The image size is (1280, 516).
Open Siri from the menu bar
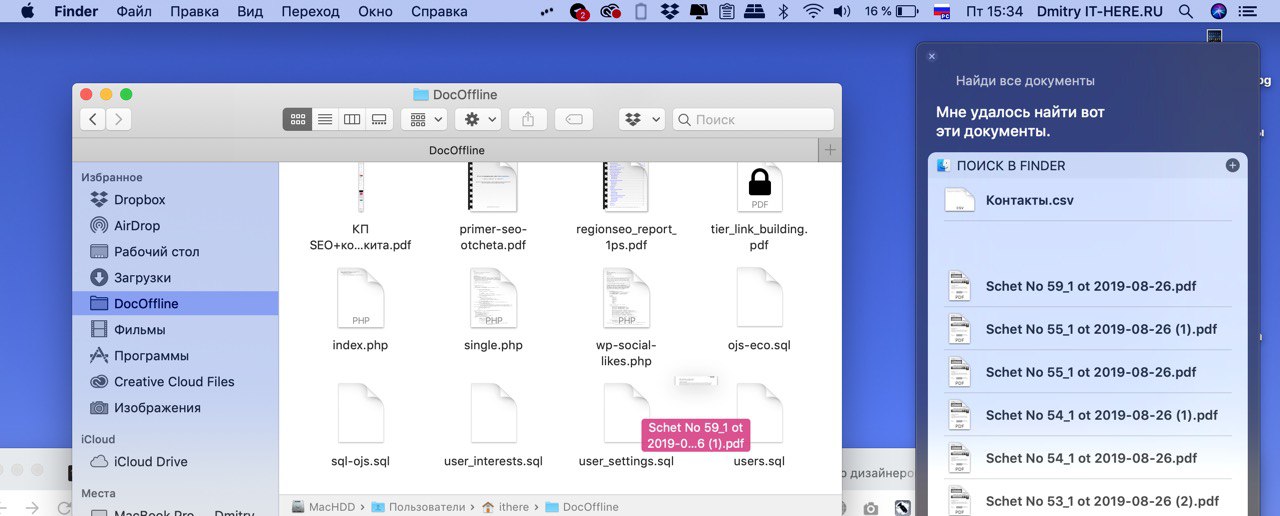pos(1218,12)
